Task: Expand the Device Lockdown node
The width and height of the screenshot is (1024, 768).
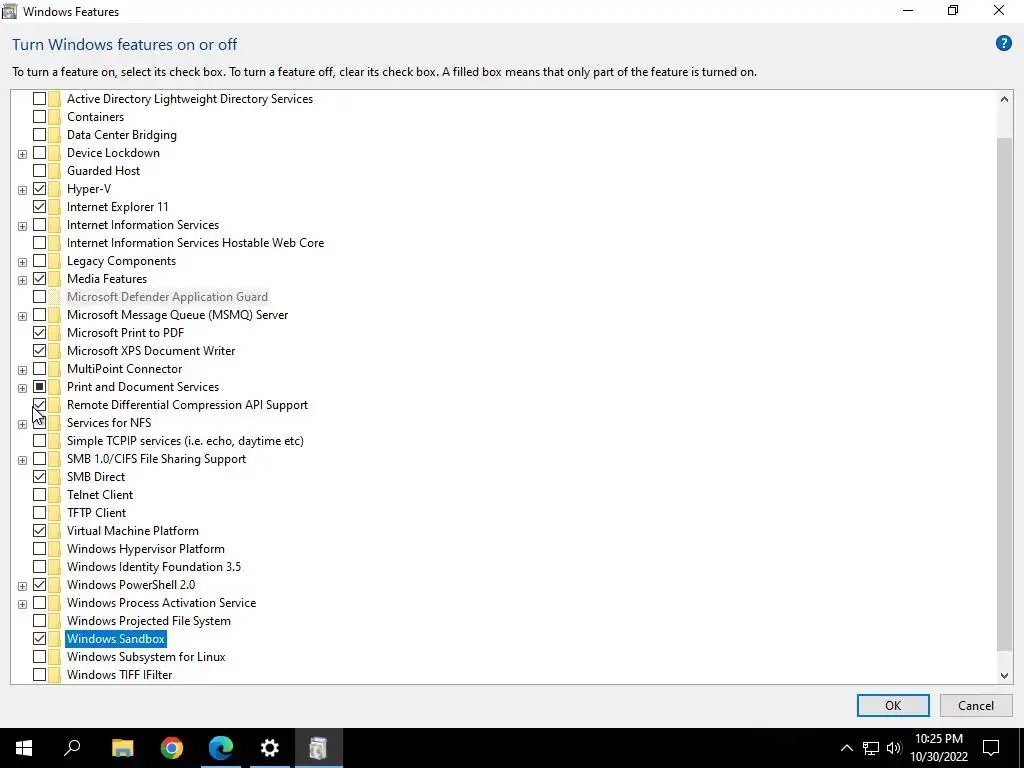Action: [22, 154]
